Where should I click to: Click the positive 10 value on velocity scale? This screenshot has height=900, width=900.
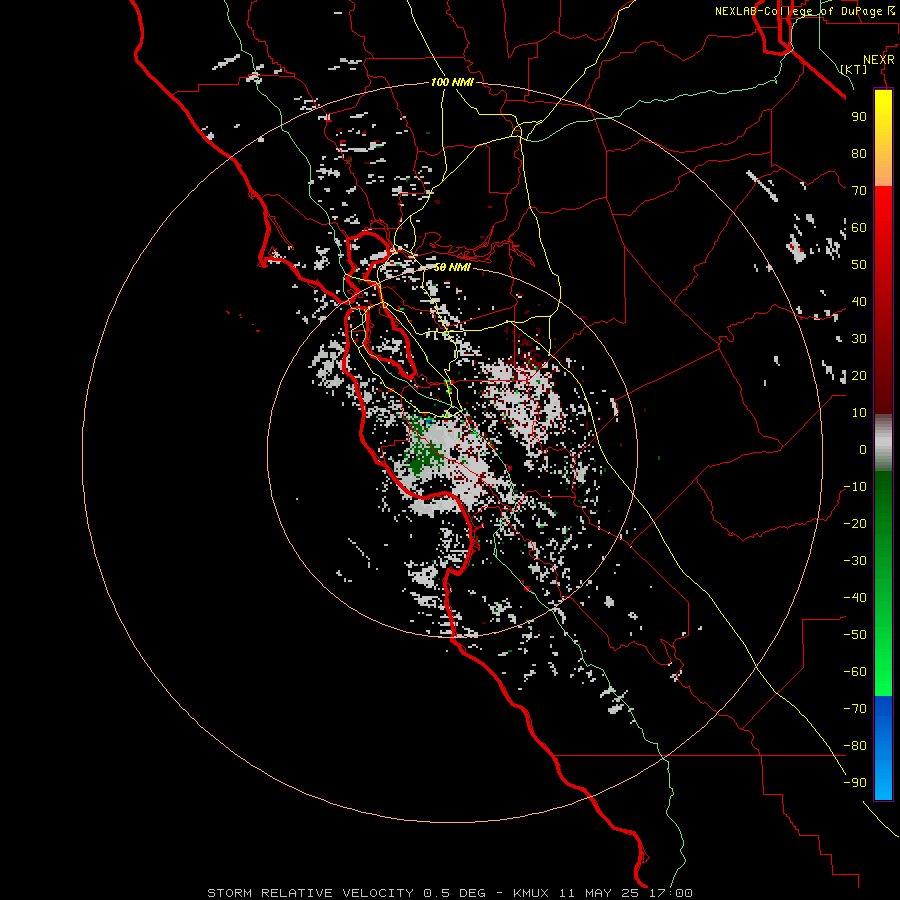tap(859, 413)
